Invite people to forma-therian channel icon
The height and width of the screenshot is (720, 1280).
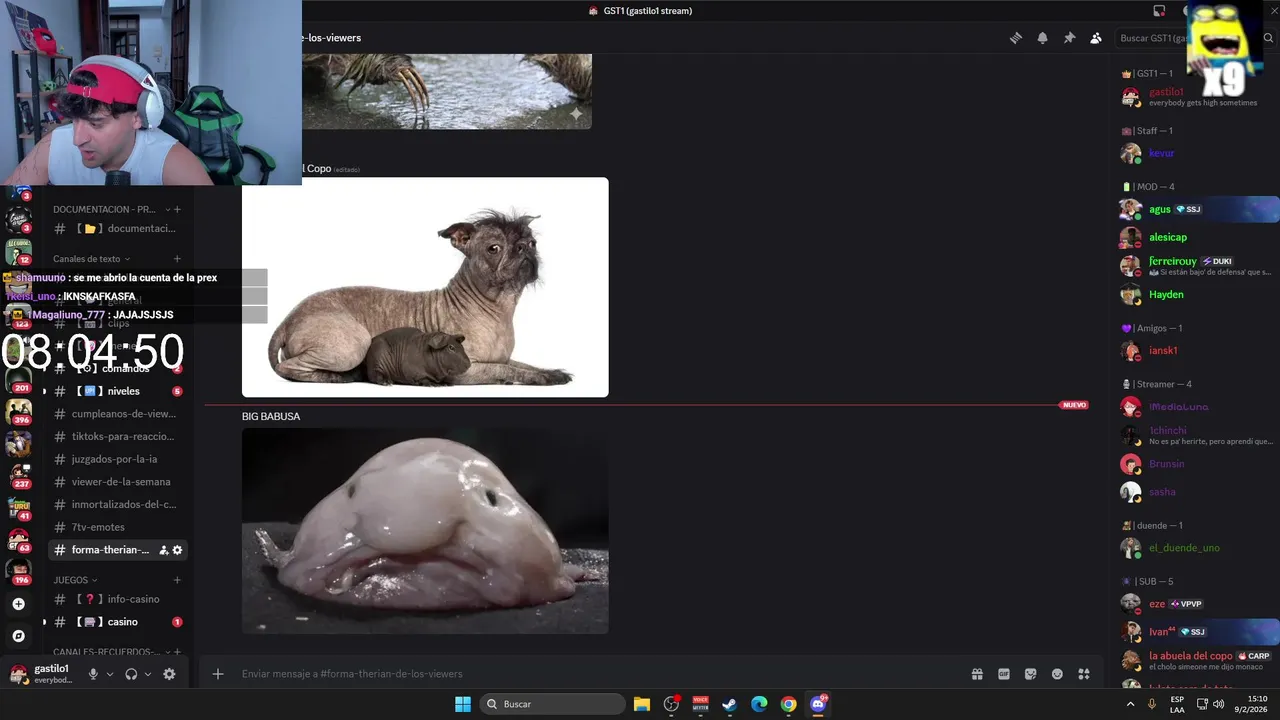[164, 550]
